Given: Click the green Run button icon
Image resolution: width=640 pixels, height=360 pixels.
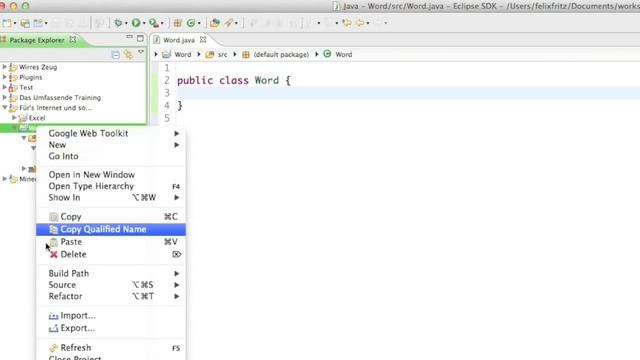Looking at the screenshot, I should click(x=136, y=23).
